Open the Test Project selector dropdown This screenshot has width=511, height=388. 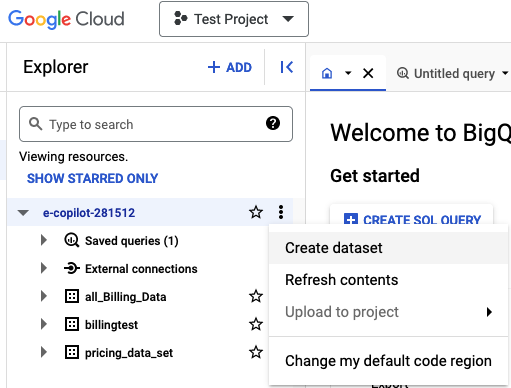tap(234, 19)
